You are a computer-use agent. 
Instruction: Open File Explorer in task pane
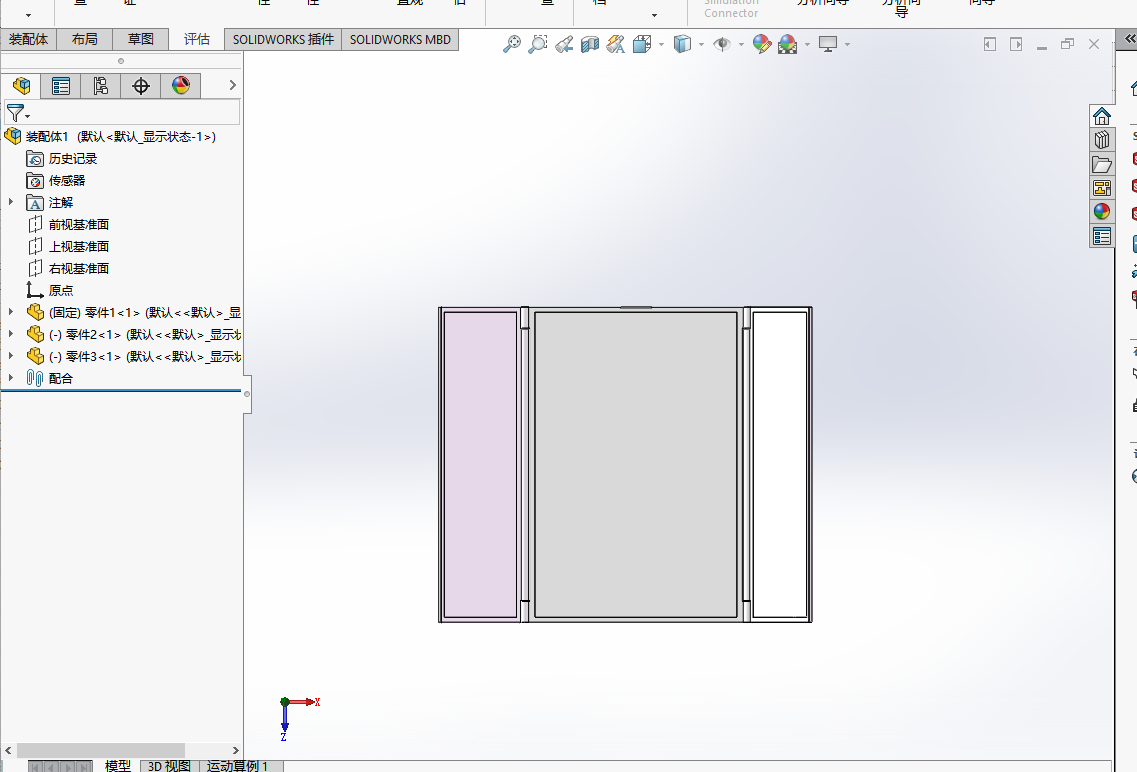point(1101,164)
